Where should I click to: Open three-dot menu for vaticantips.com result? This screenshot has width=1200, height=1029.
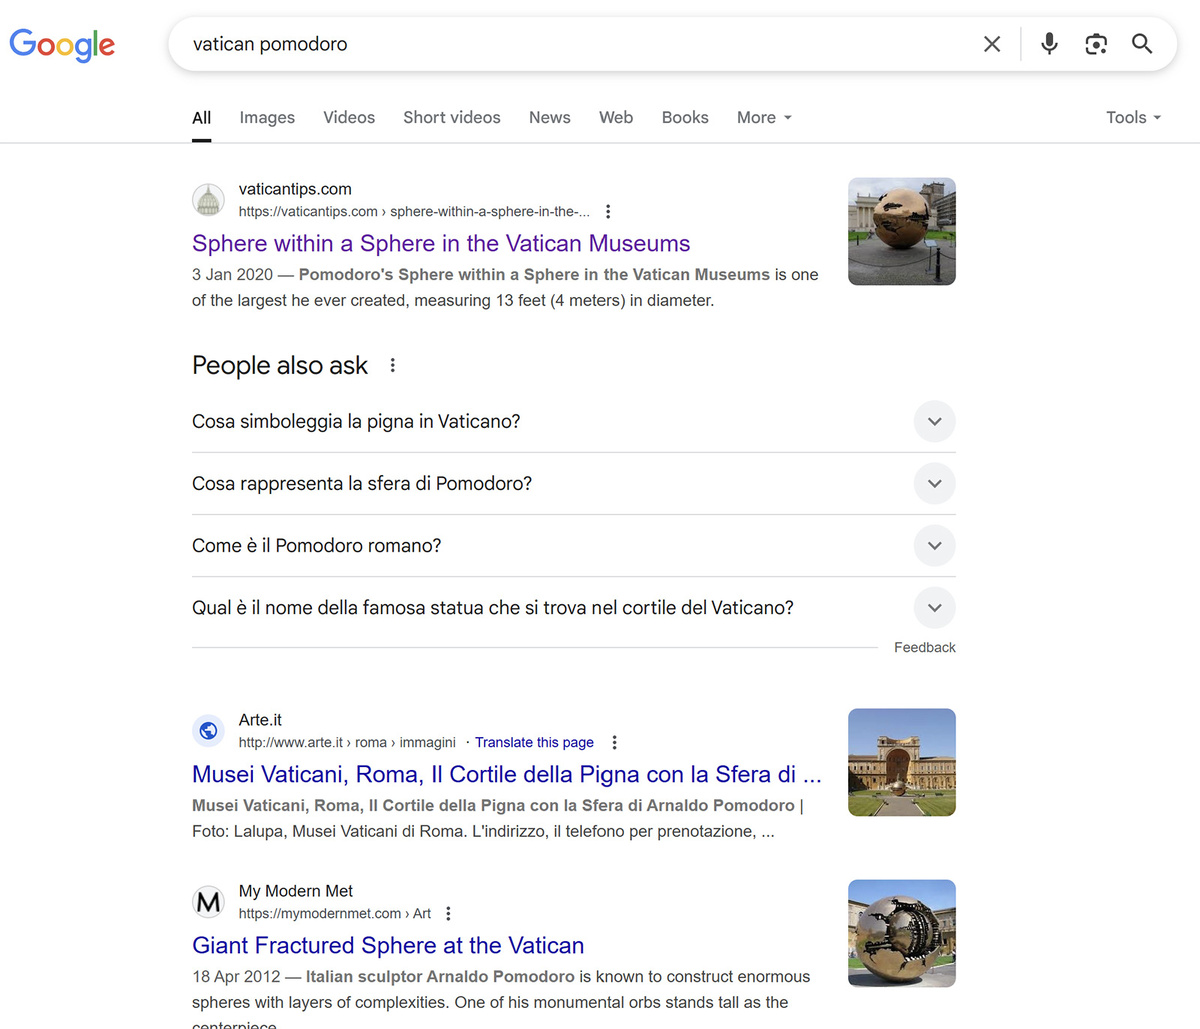pos(608,212)
